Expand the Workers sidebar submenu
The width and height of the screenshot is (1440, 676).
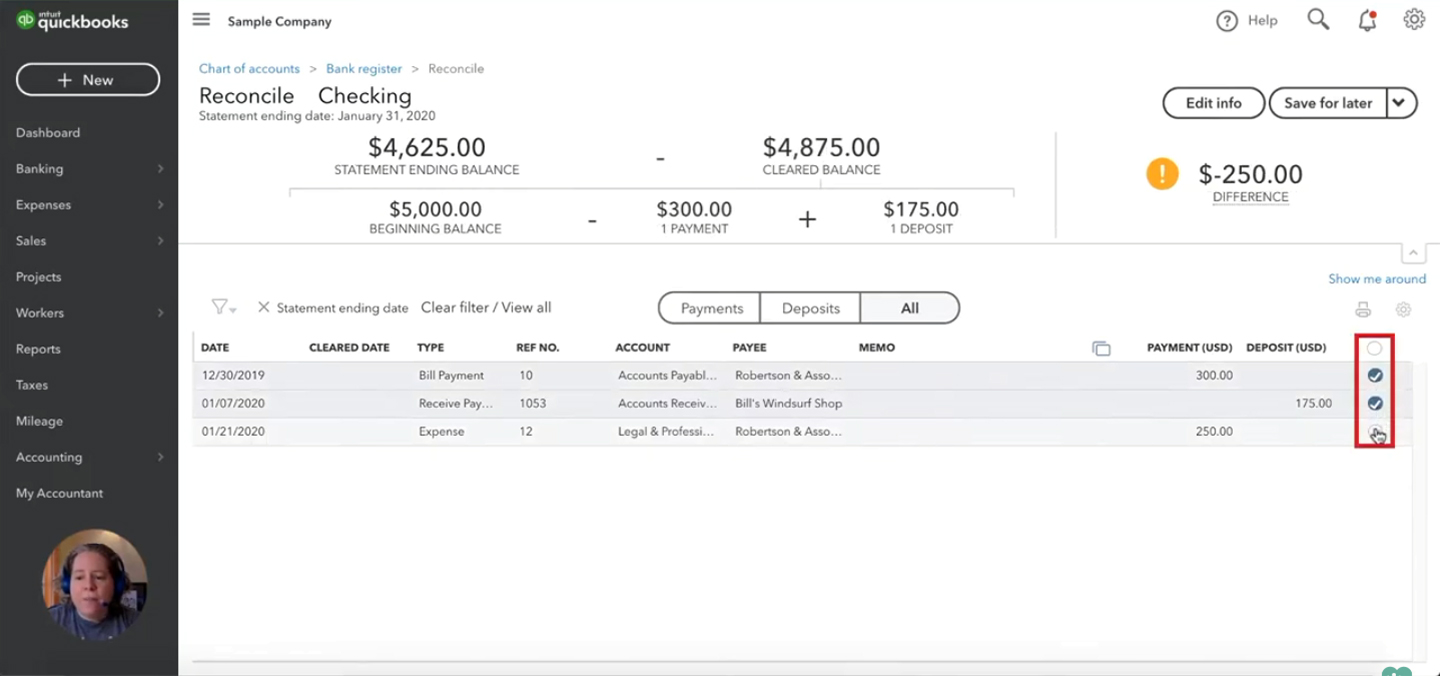point(160,313)
